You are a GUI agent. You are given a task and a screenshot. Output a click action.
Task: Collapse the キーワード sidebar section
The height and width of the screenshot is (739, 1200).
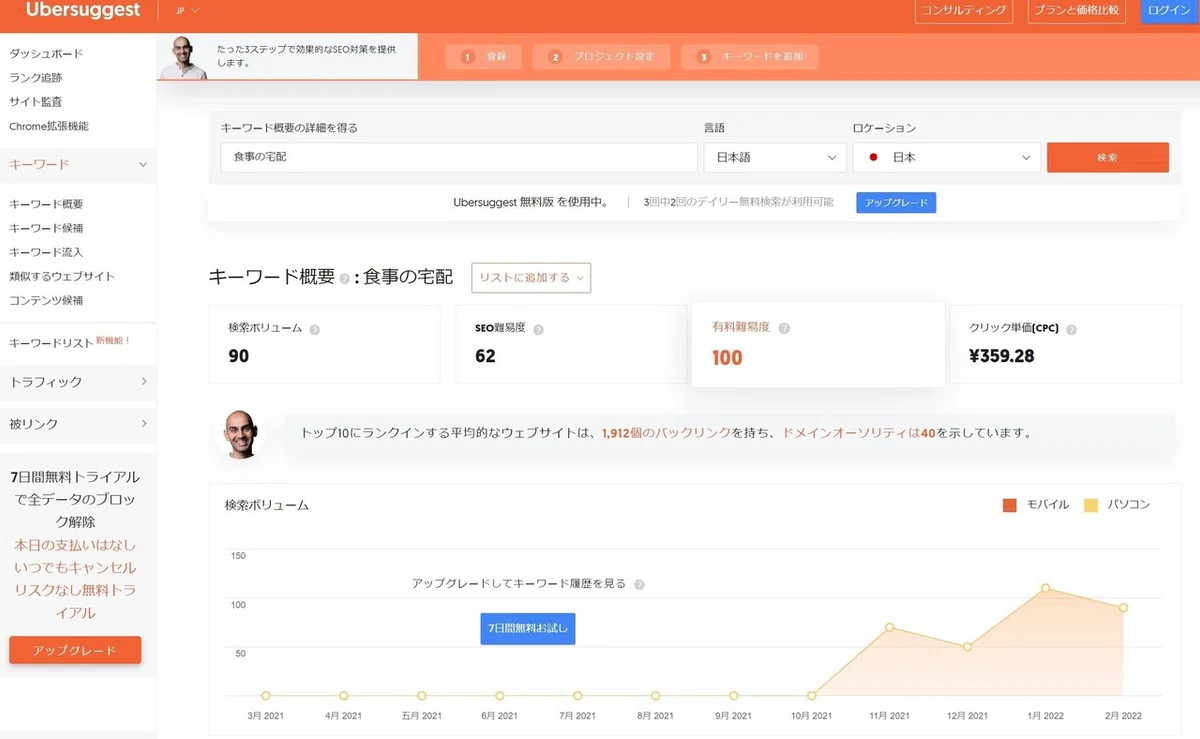point(78,163)
